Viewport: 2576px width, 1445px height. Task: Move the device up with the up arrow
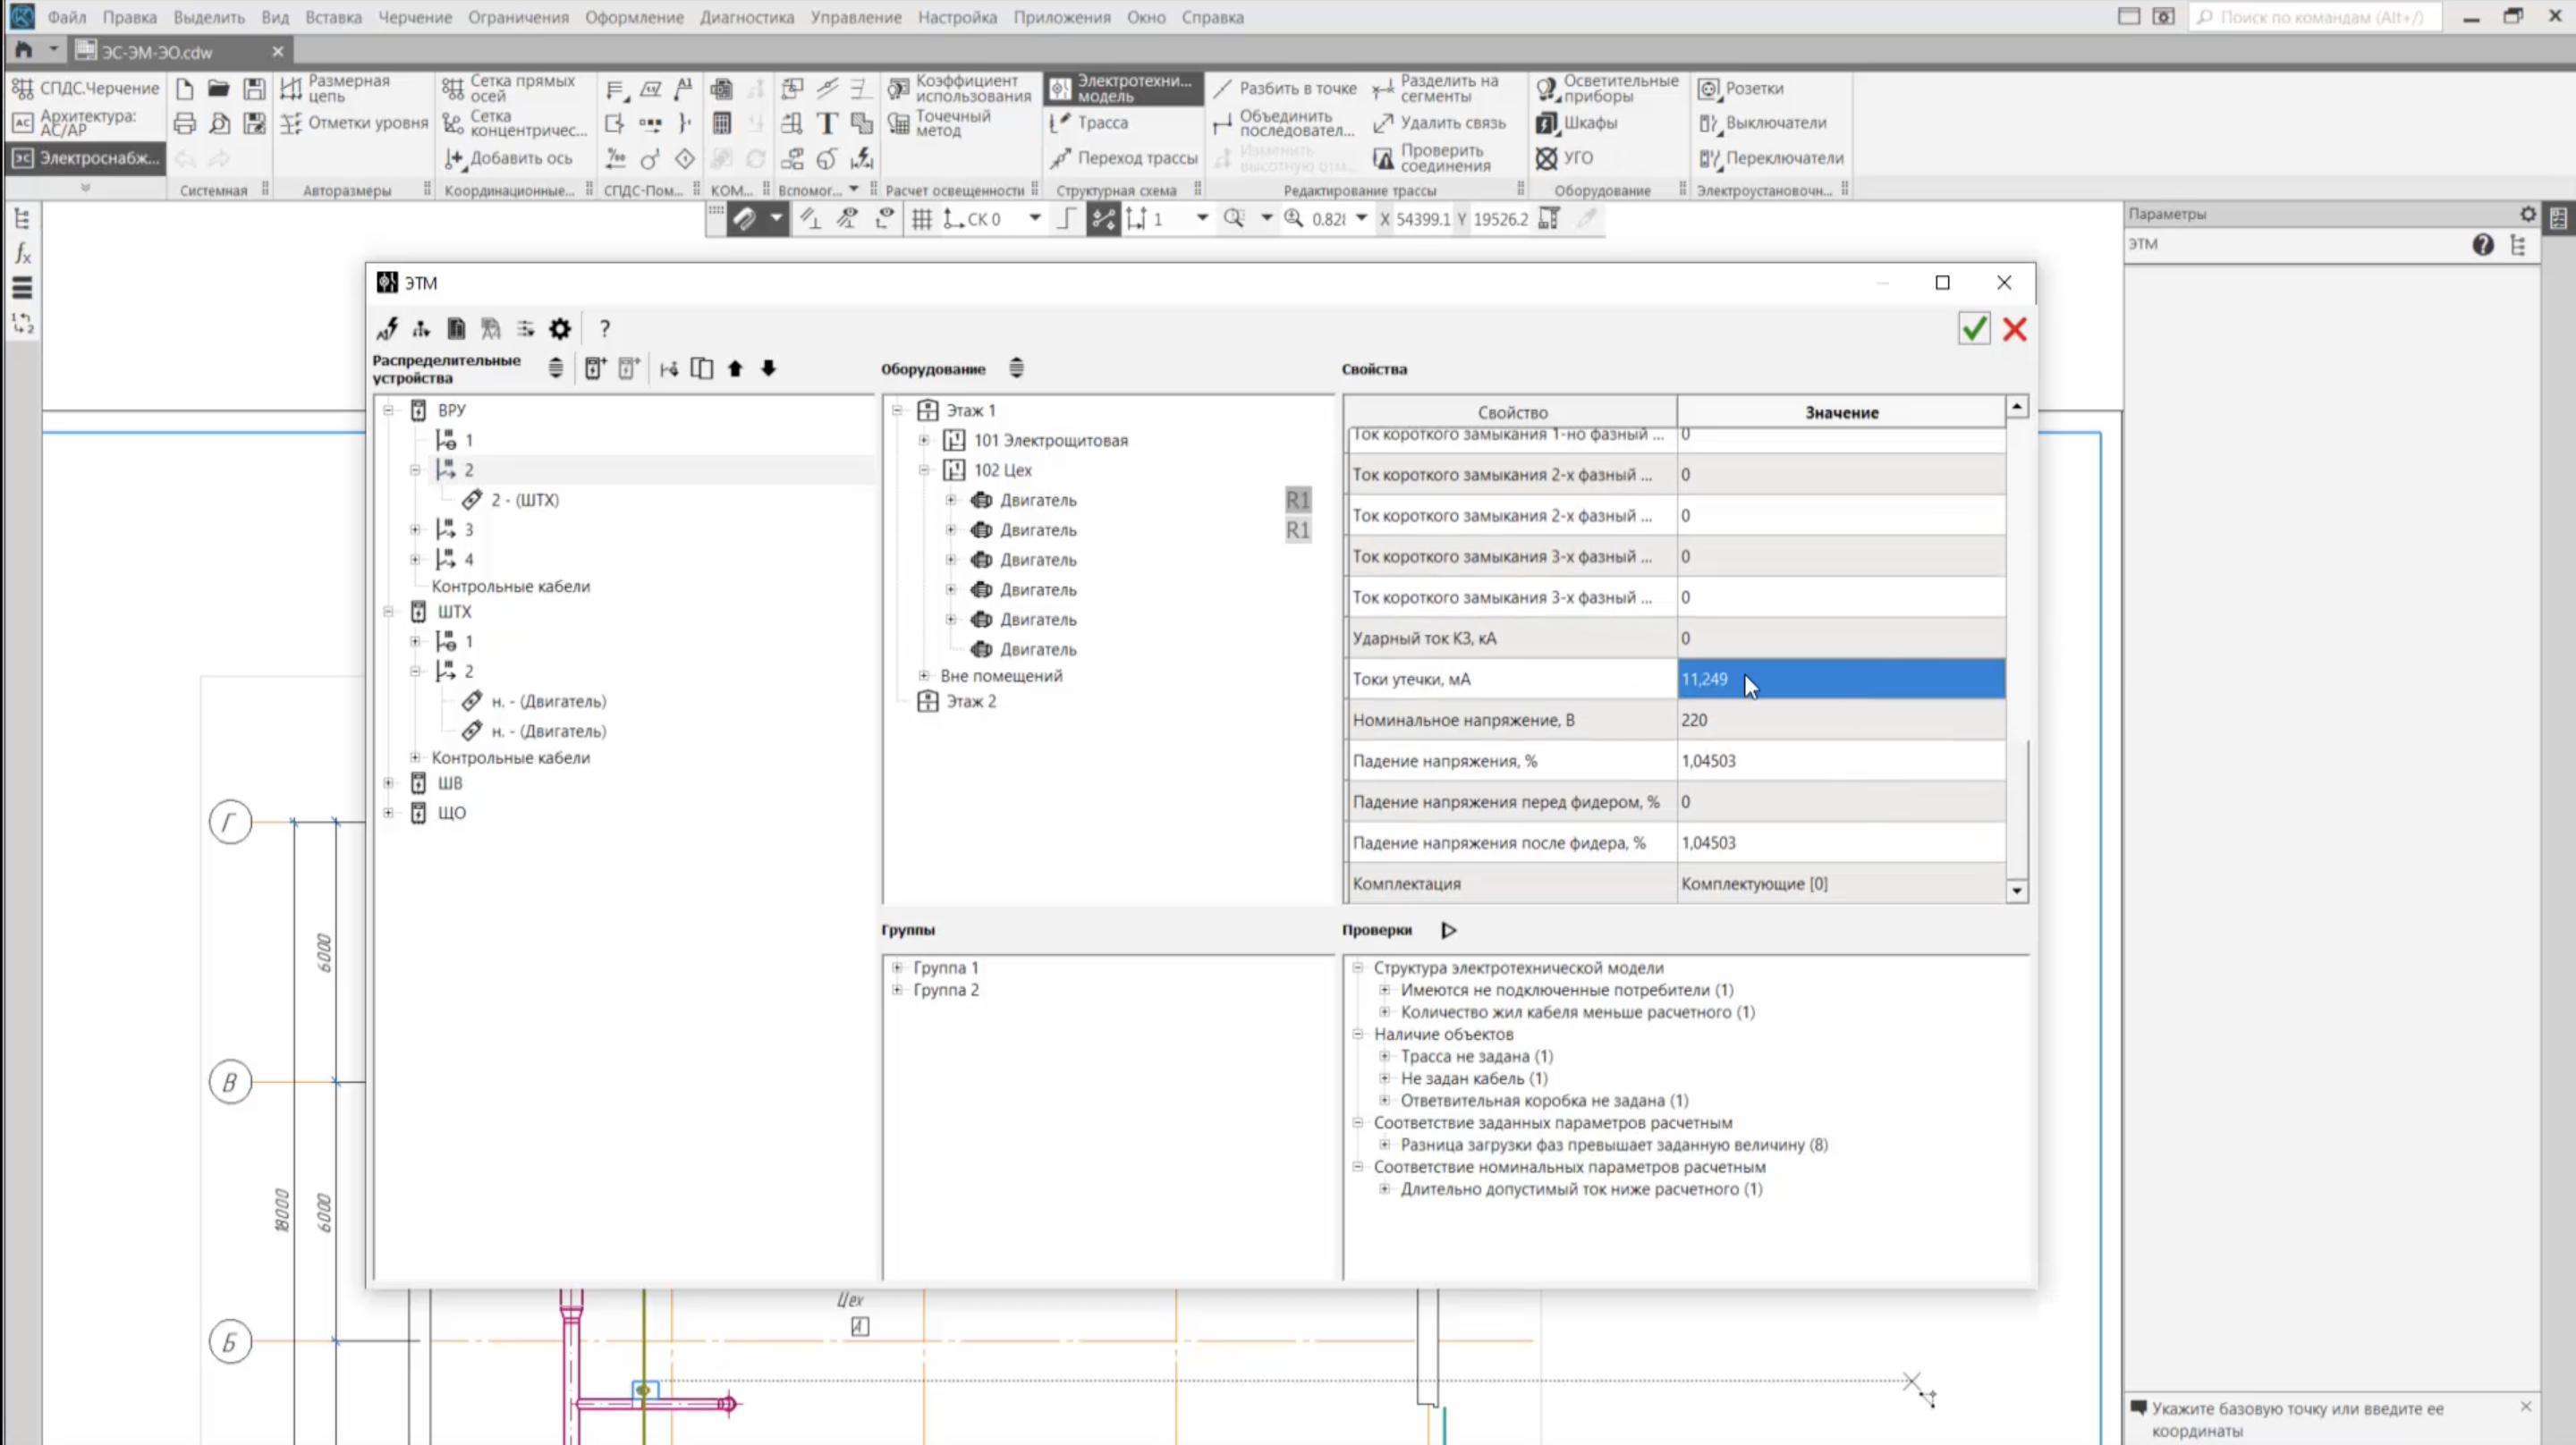[735, 369]
